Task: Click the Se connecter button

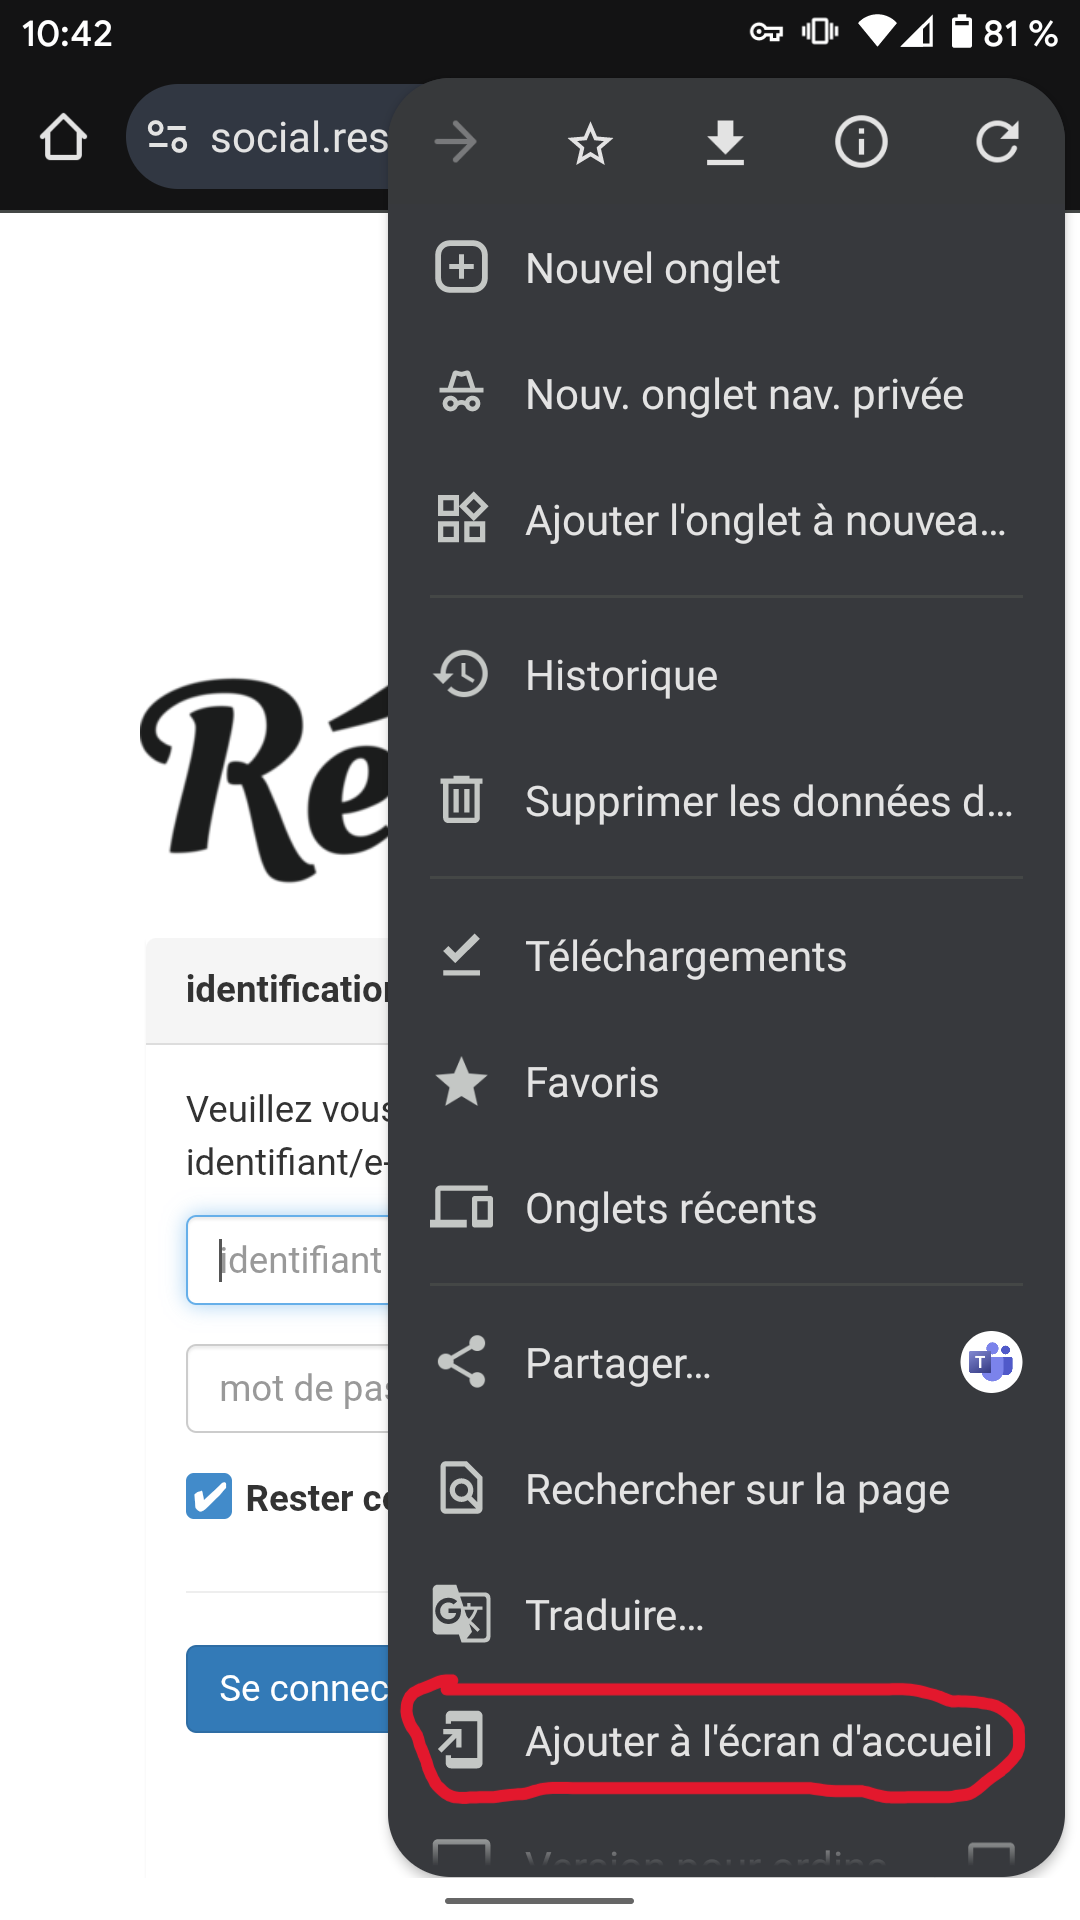Action: point(288,1688)
